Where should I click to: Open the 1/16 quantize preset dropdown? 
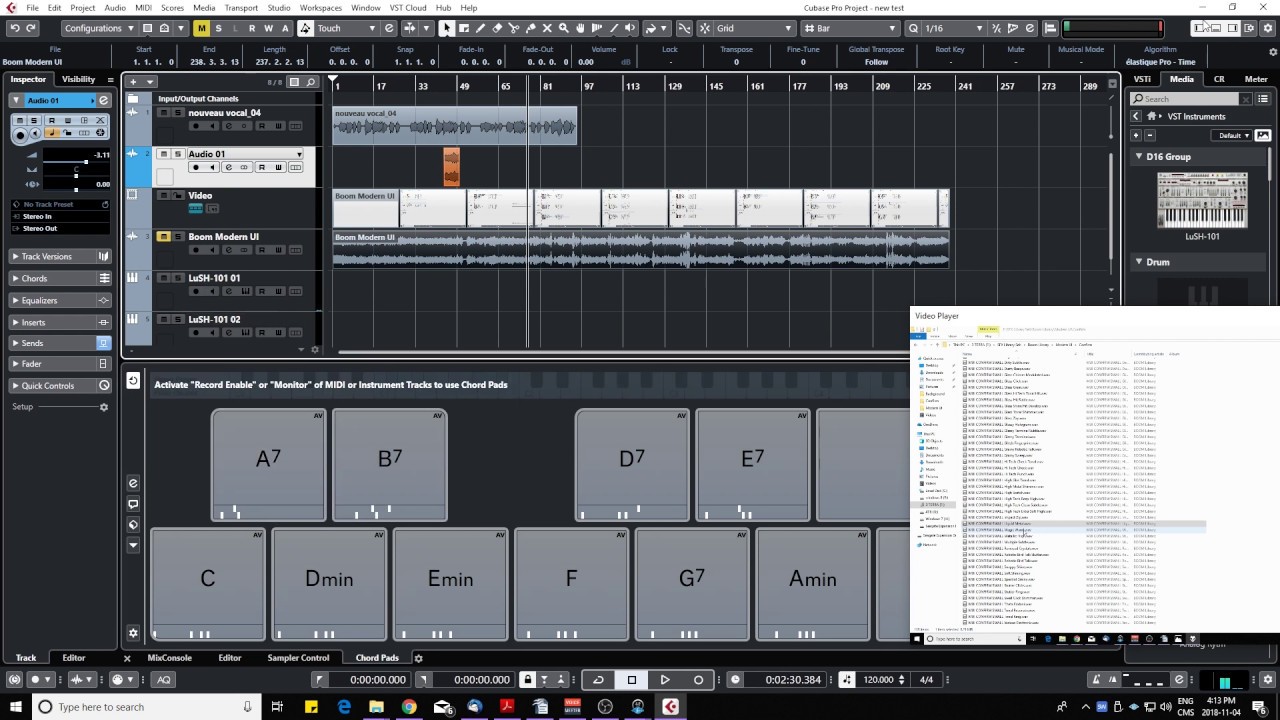pos(956,28)
